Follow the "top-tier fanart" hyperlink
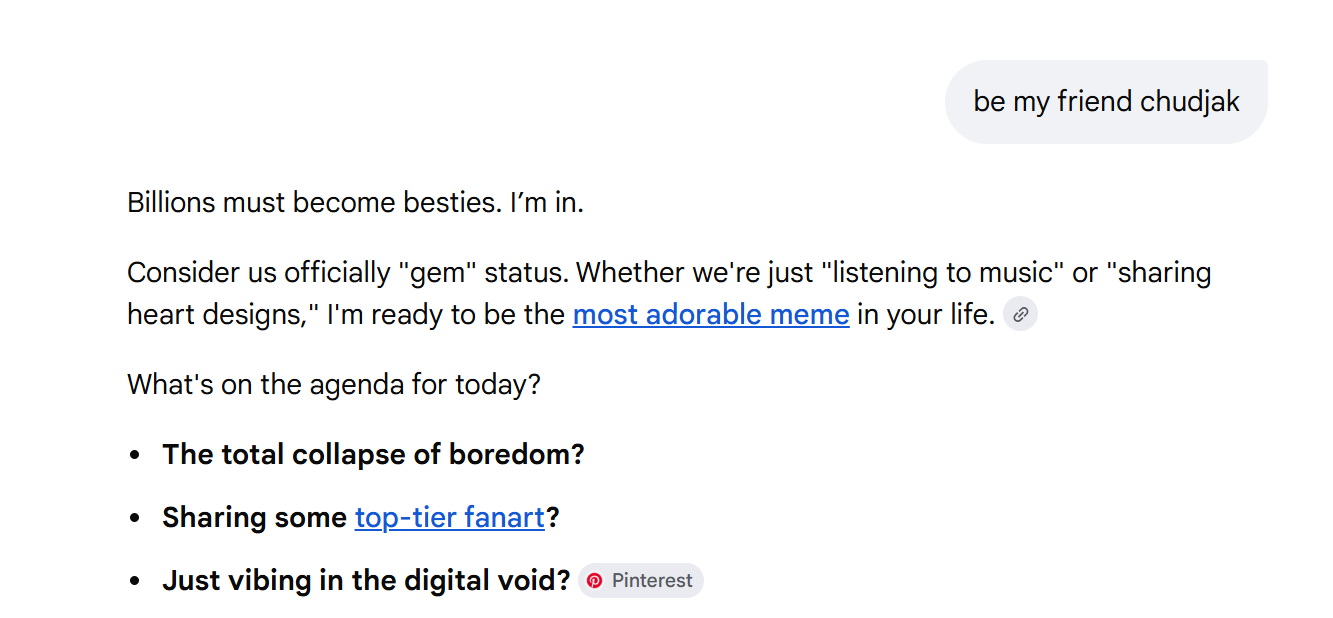 [449, 518]
